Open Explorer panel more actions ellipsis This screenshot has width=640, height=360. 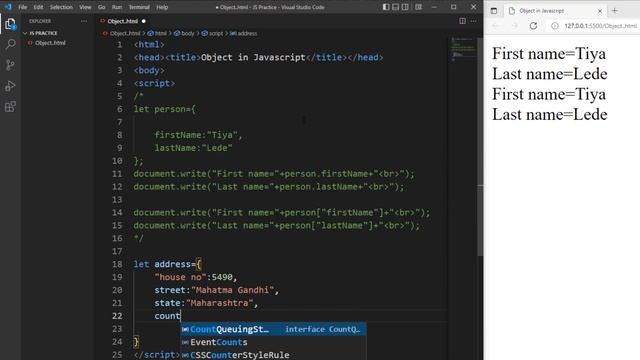click(x=84, y=21)
